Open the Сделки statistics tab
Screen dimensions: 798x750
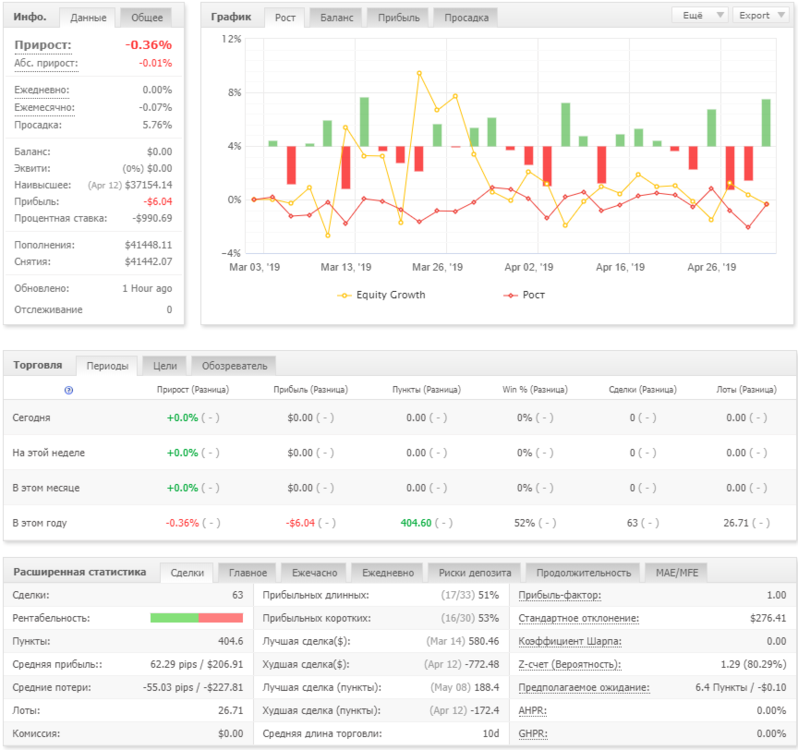click(x=187, y=573)
